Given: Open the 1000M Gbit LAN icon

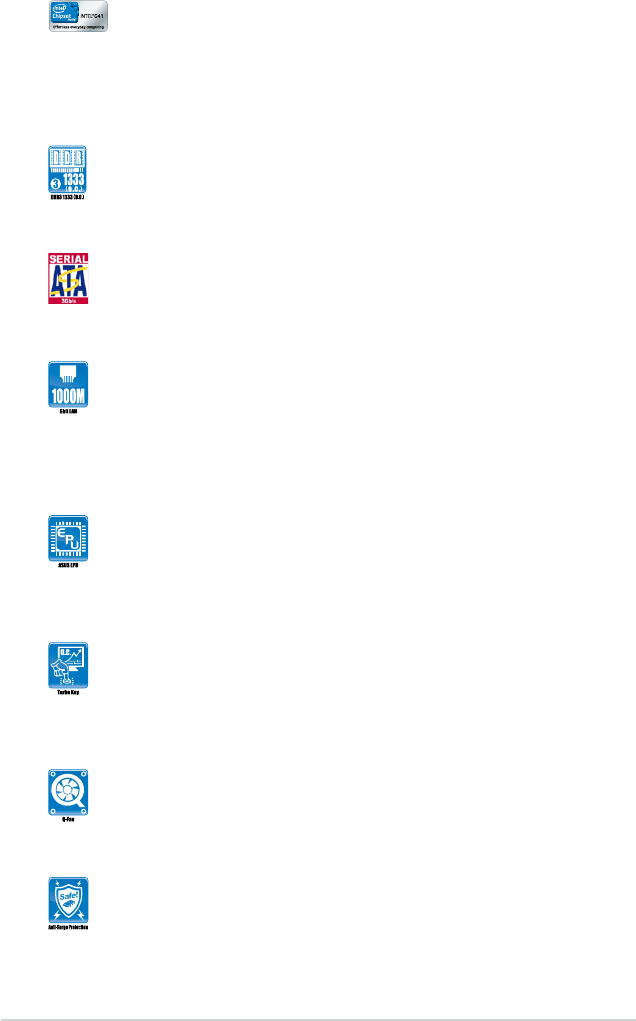Looking at the screenshot, I should pyautogui.click(x=68, y=384).
